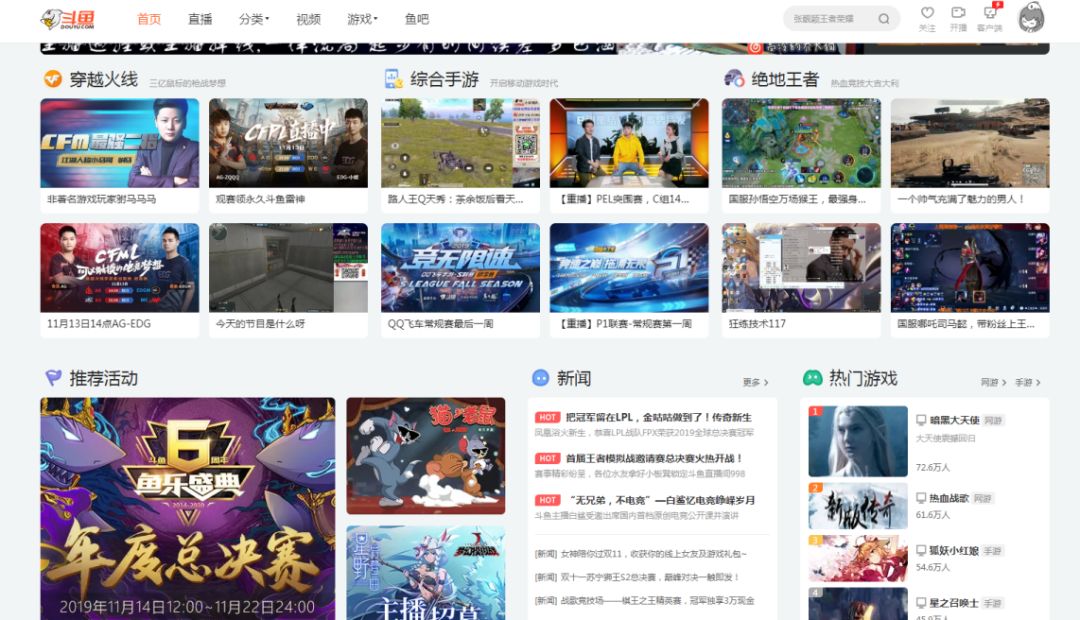The width and height of the screenshot is (1080, 620).
Task: Click 网游 tag beside 暗黑大天使
Action: pos(993,420)
